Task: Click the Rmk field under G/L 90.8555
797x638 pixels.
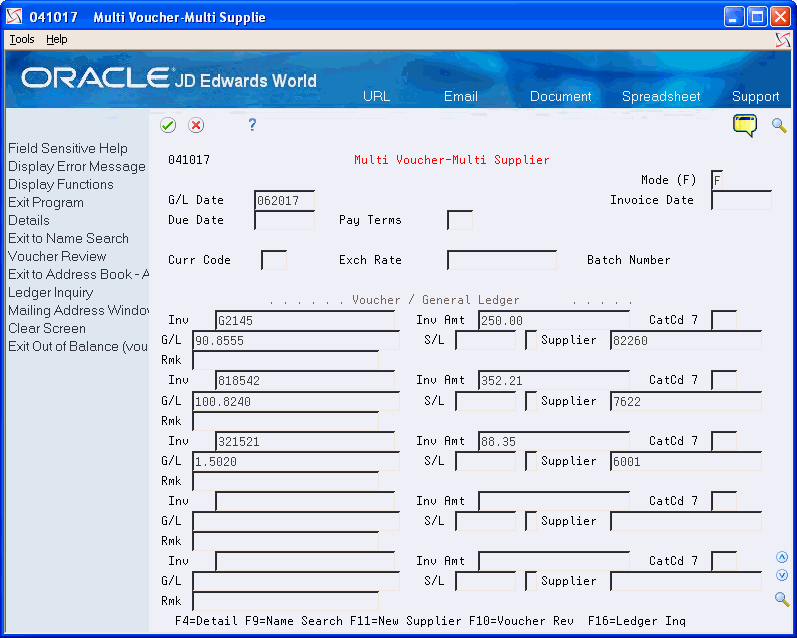Action: pyautogui.click(x=286, y=360)
